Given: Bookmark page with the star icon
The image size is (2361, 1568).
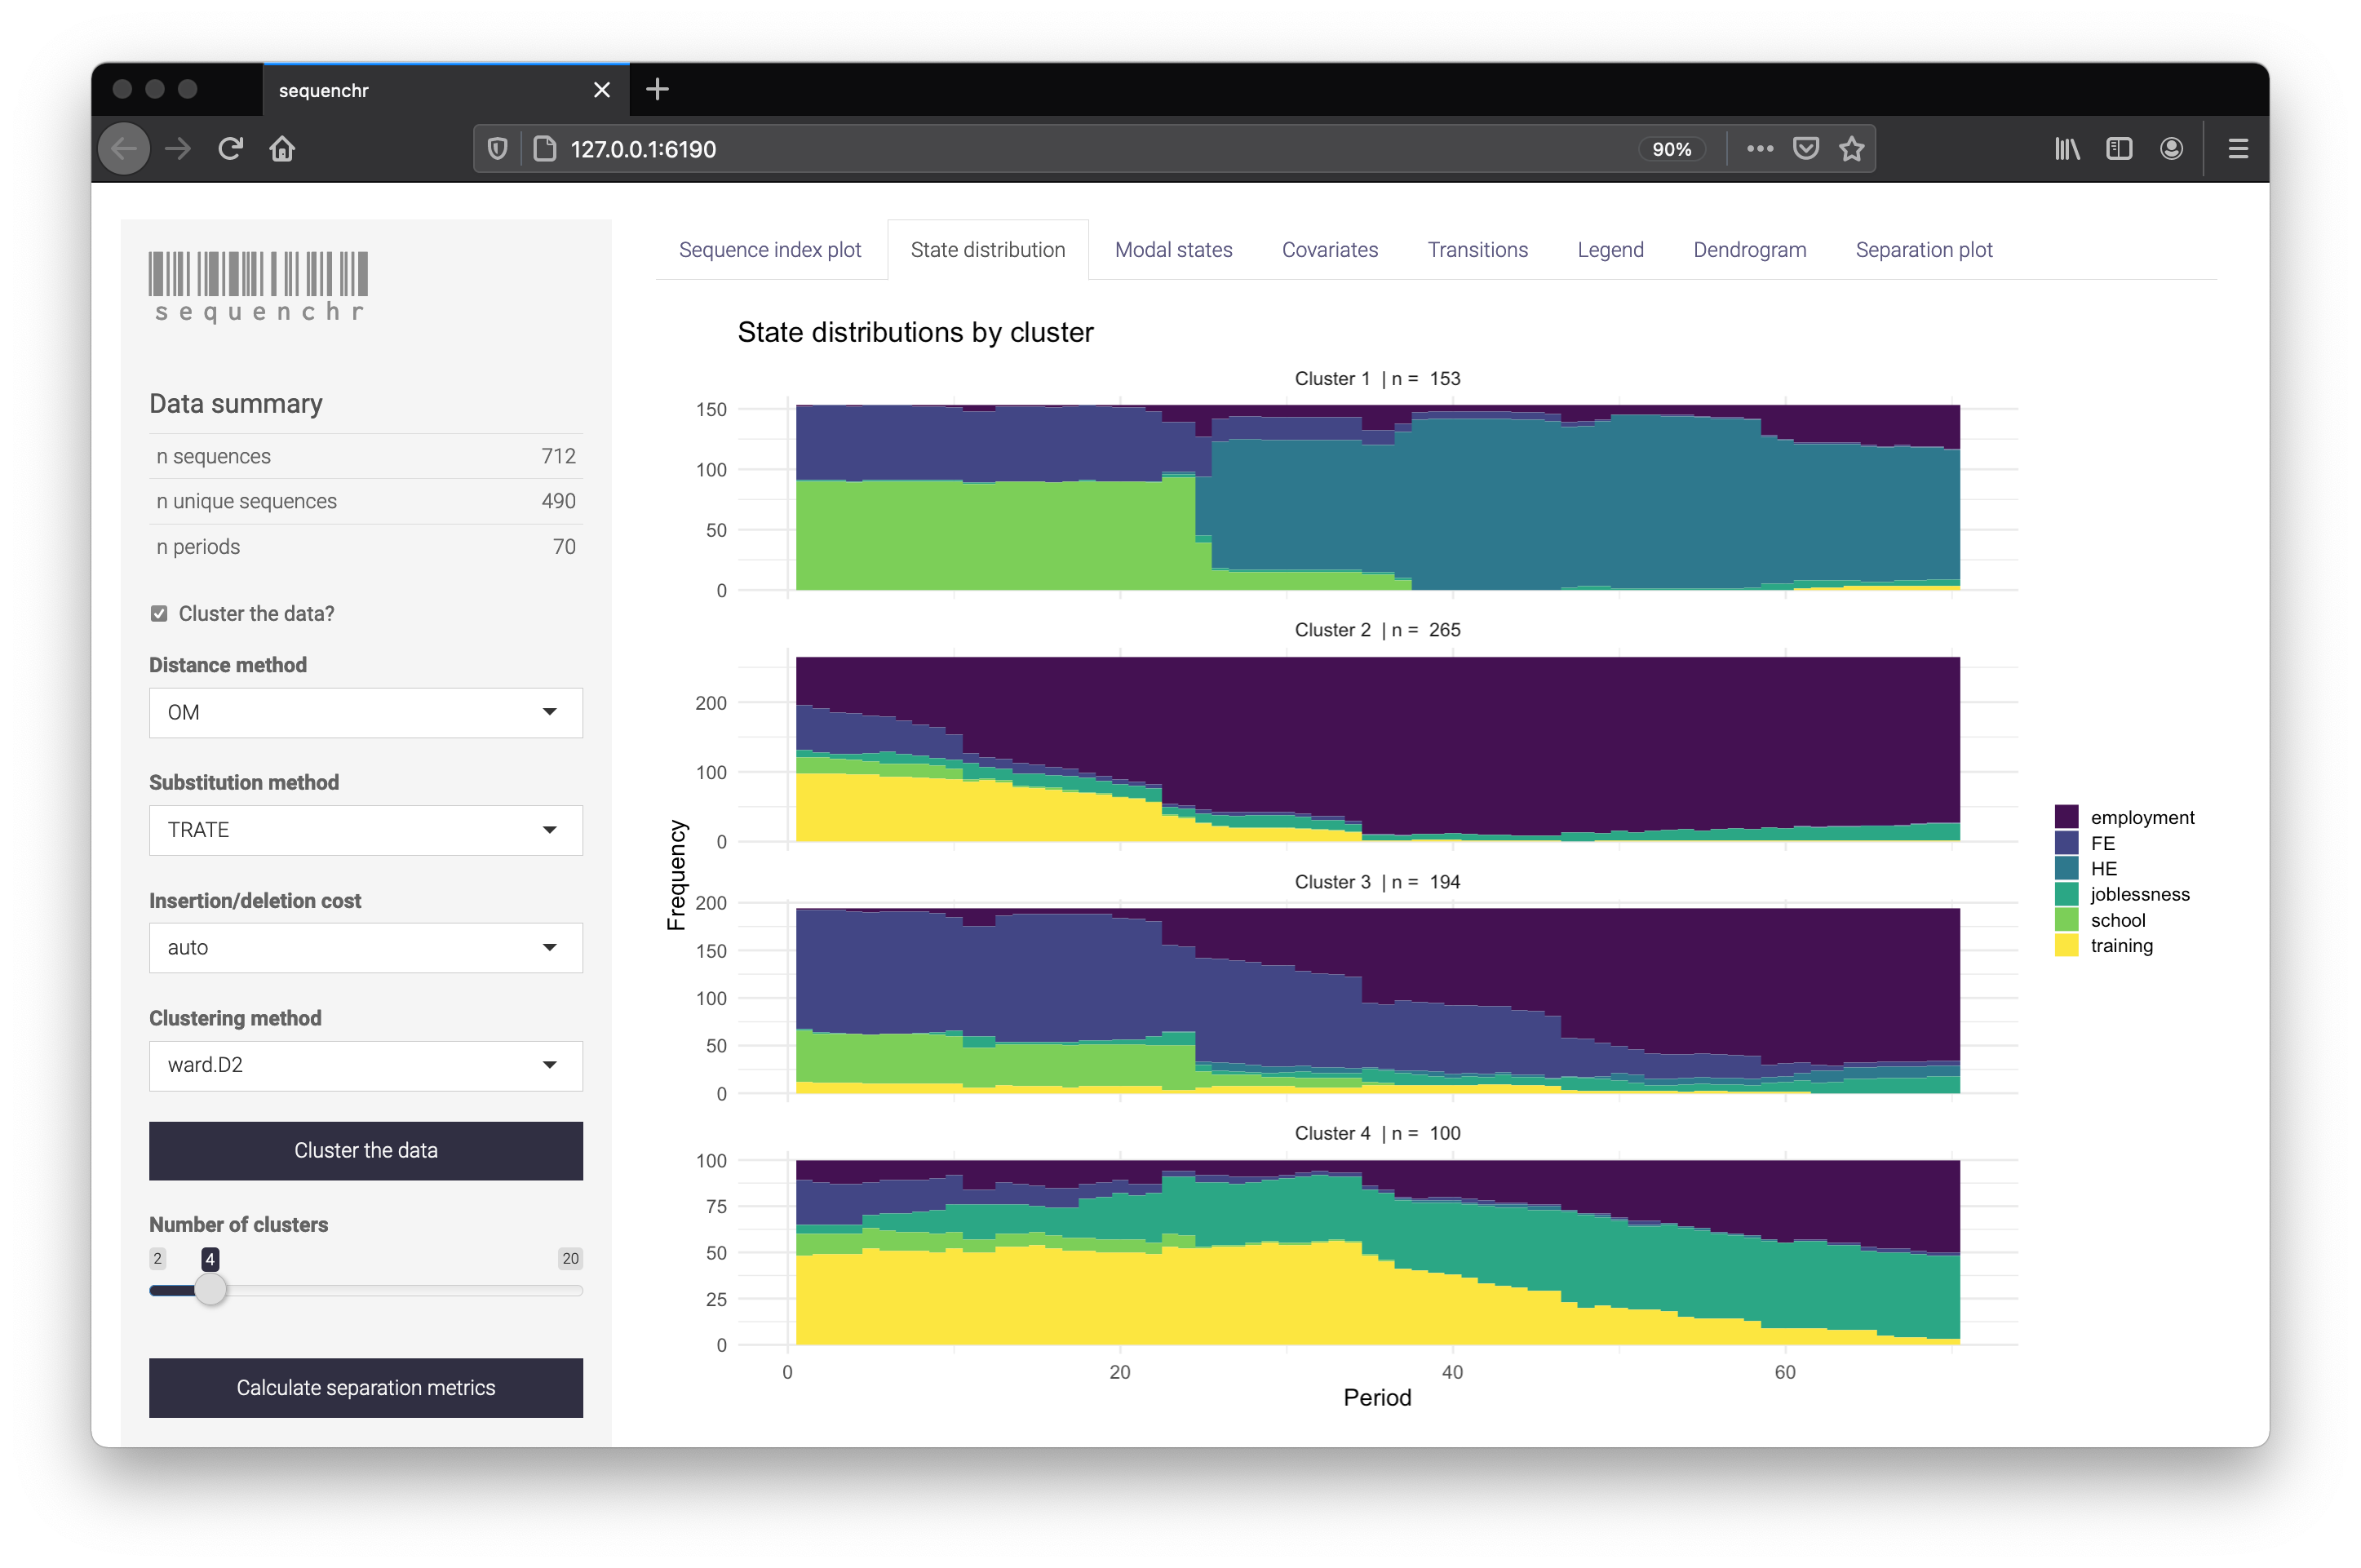Looking at the screenshot, I should point(1851,149).
